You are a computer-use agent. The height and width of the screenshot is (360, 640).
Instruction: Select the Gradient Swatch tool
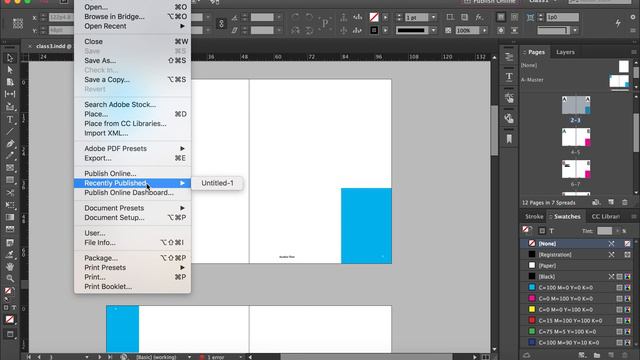10,217
